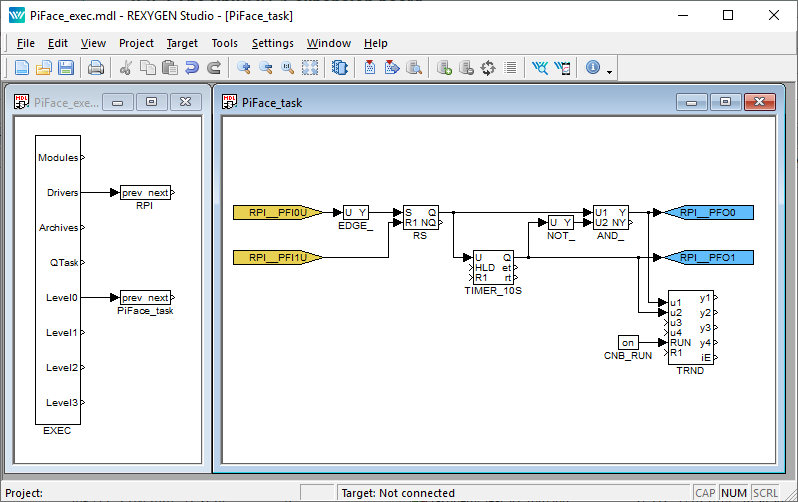Screen dimensions: 798x502
Task: Reset zoom to 1:1 with magnifier icon
Action: point(288,68)
